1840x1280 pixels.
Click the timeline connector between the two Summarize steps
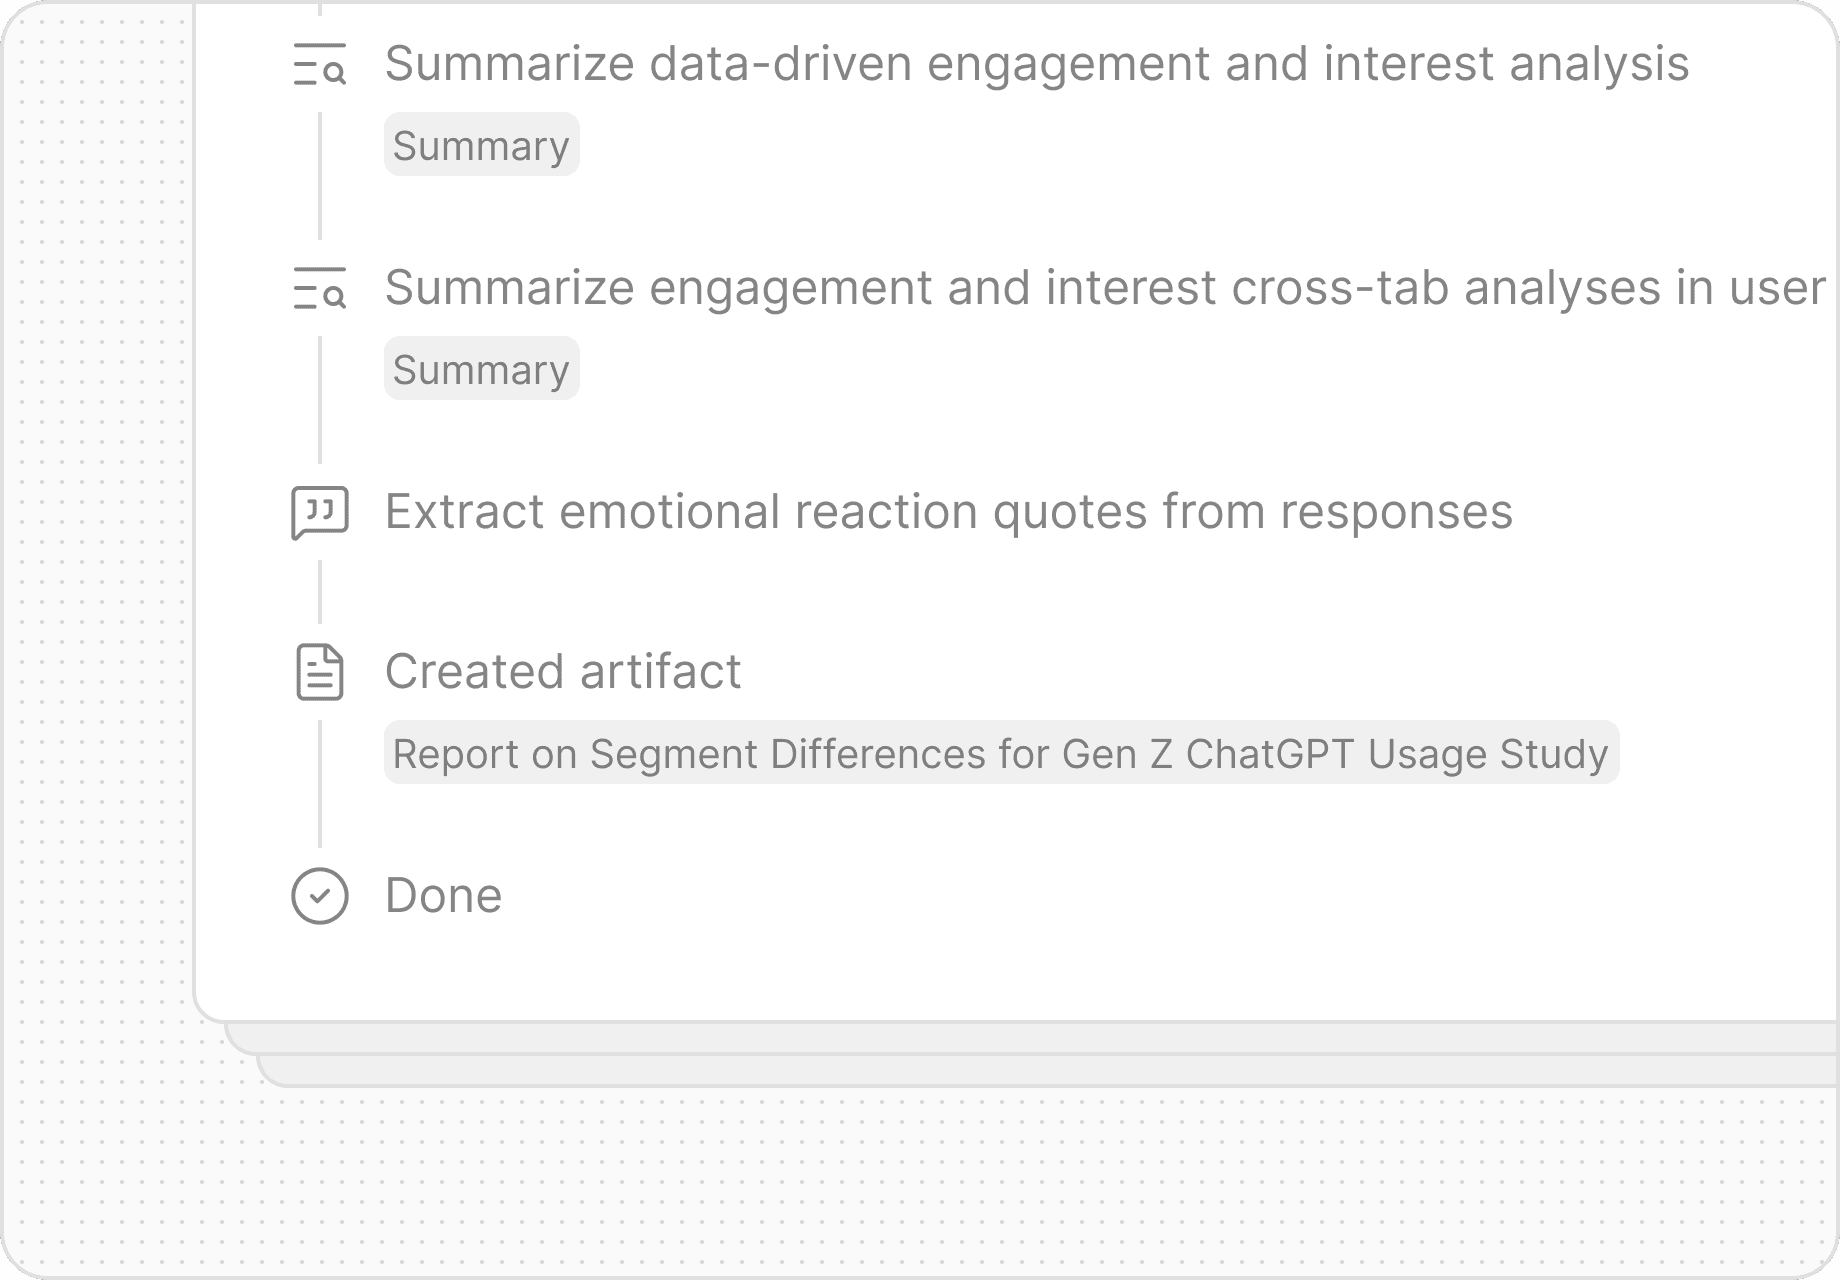tap(320, 176)
